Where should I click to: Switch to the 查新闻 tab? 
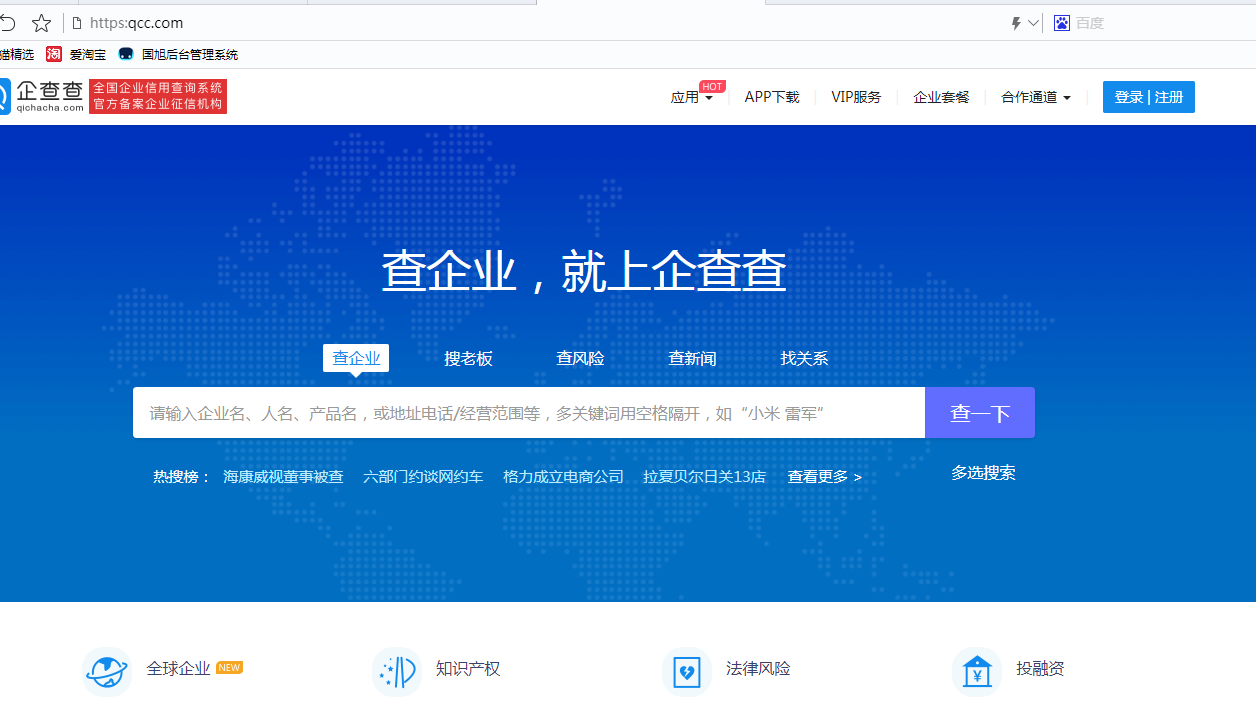click(692, 358)
